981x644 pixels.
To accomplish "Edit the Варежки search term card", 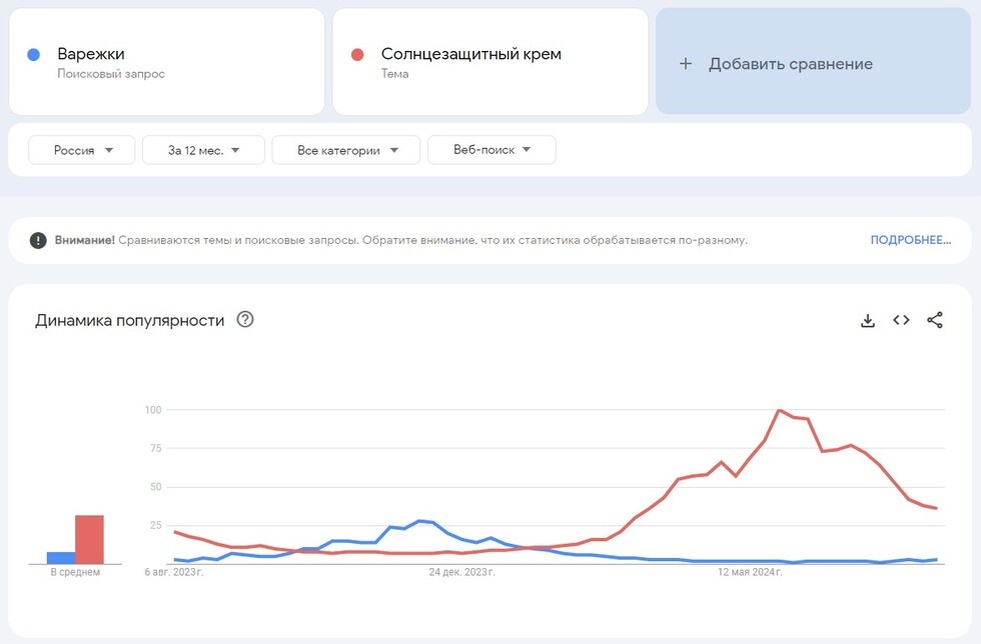I will [x=166, y=62].
